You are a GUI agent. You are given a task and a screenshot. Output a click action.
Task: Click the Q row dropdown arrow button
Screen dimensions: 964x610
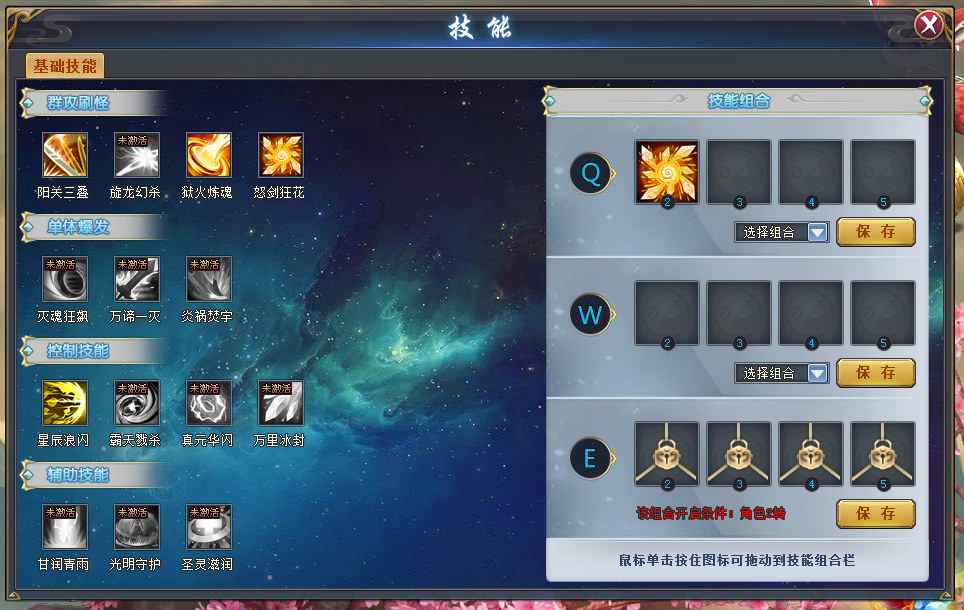pyautogui.click(x=818, y=232)
